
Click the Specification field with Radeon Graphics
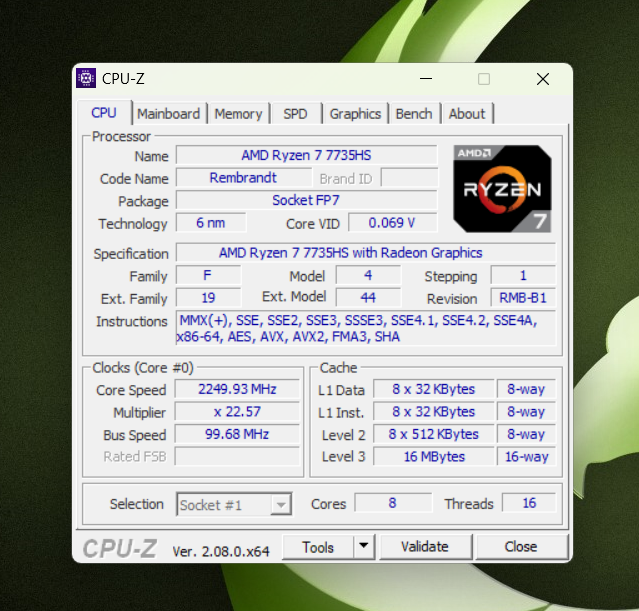click(366, 253)
